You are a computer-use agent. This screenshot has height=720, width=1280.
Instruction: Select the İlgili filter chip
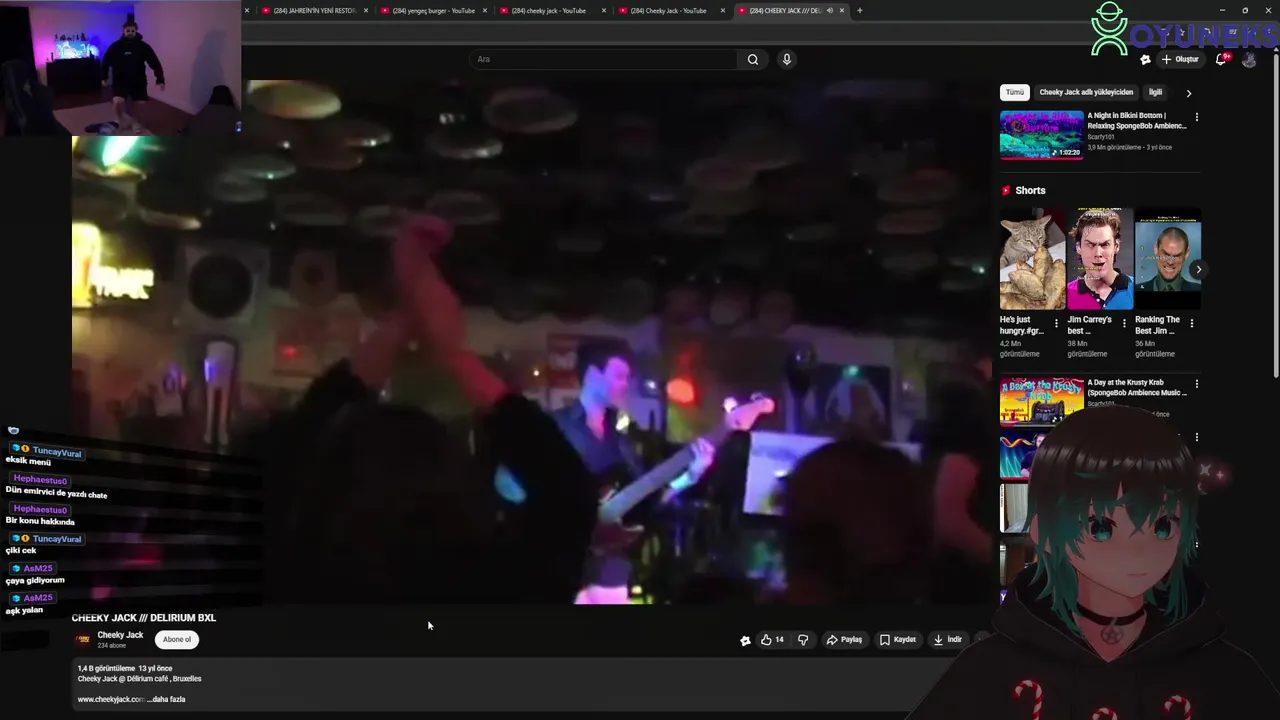coord(1155,92)
